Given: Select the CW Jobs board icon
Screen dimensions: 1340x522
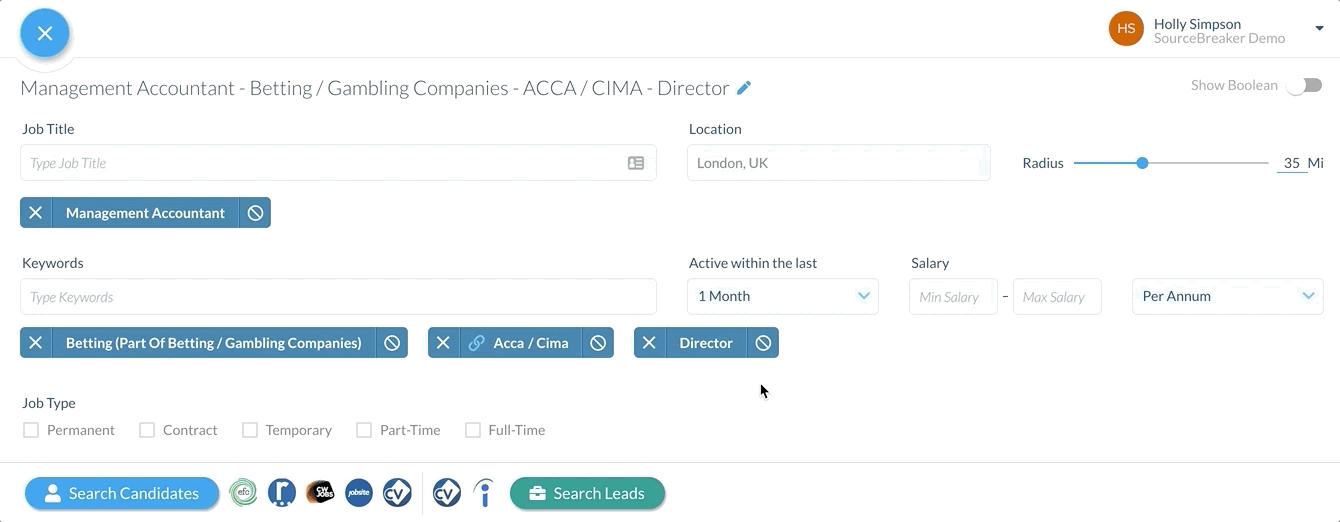Looking at the screenshot, I should pyautogui.click(x=320, y=493).
